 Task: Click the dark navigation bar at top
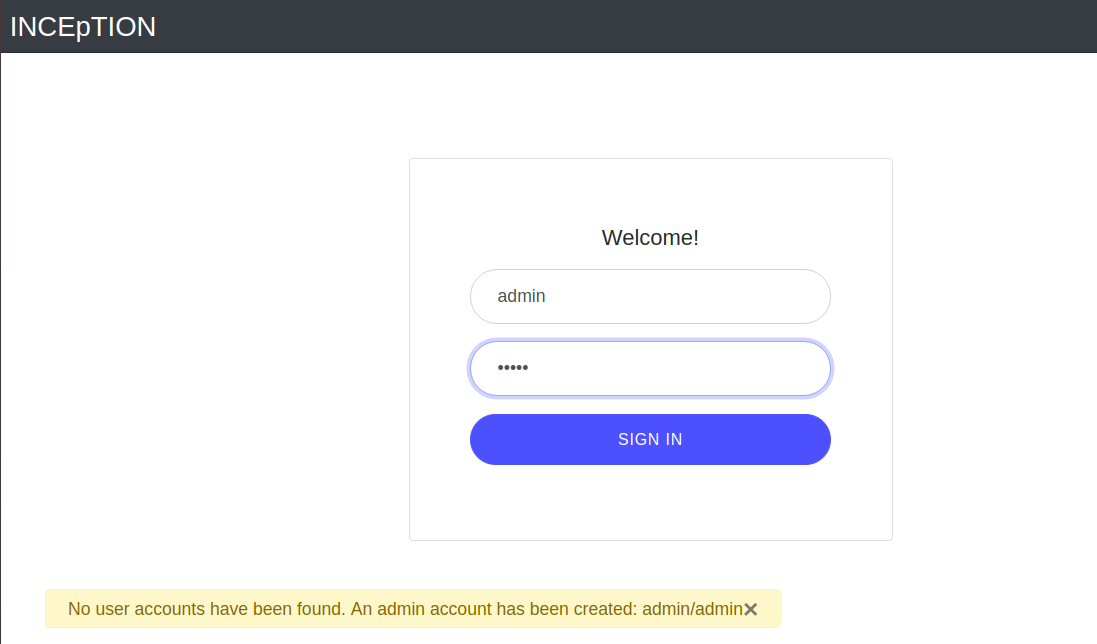click(600, 26)
